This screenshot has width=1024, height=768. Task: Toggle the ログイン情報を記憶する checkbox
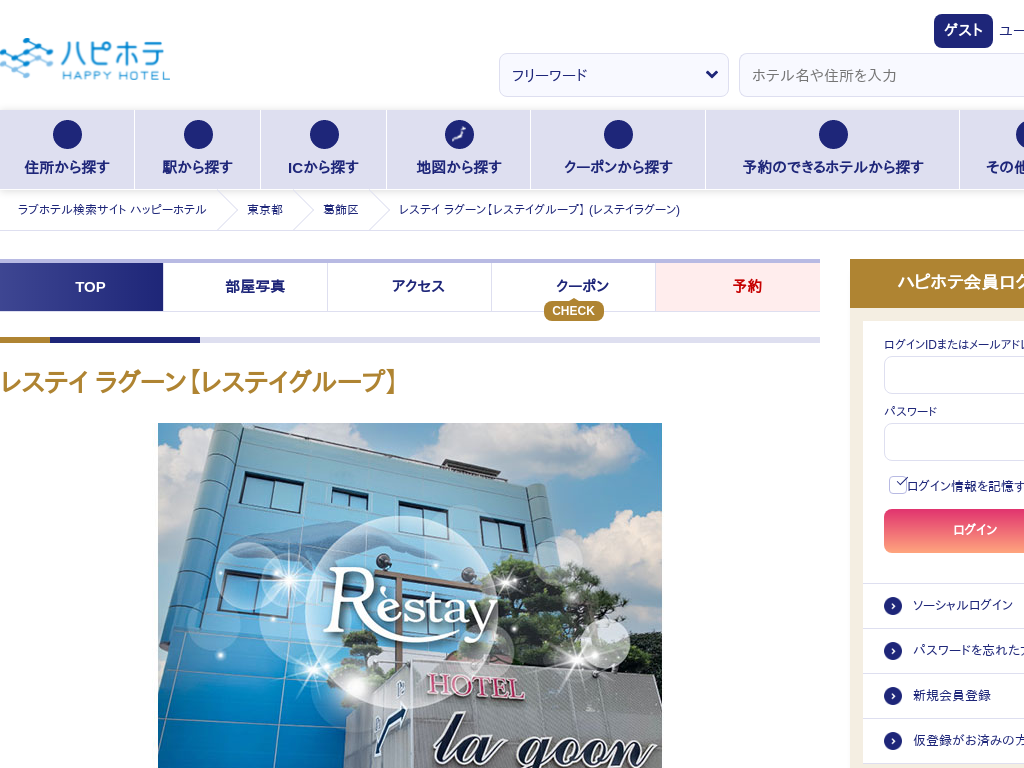[898, 485]
